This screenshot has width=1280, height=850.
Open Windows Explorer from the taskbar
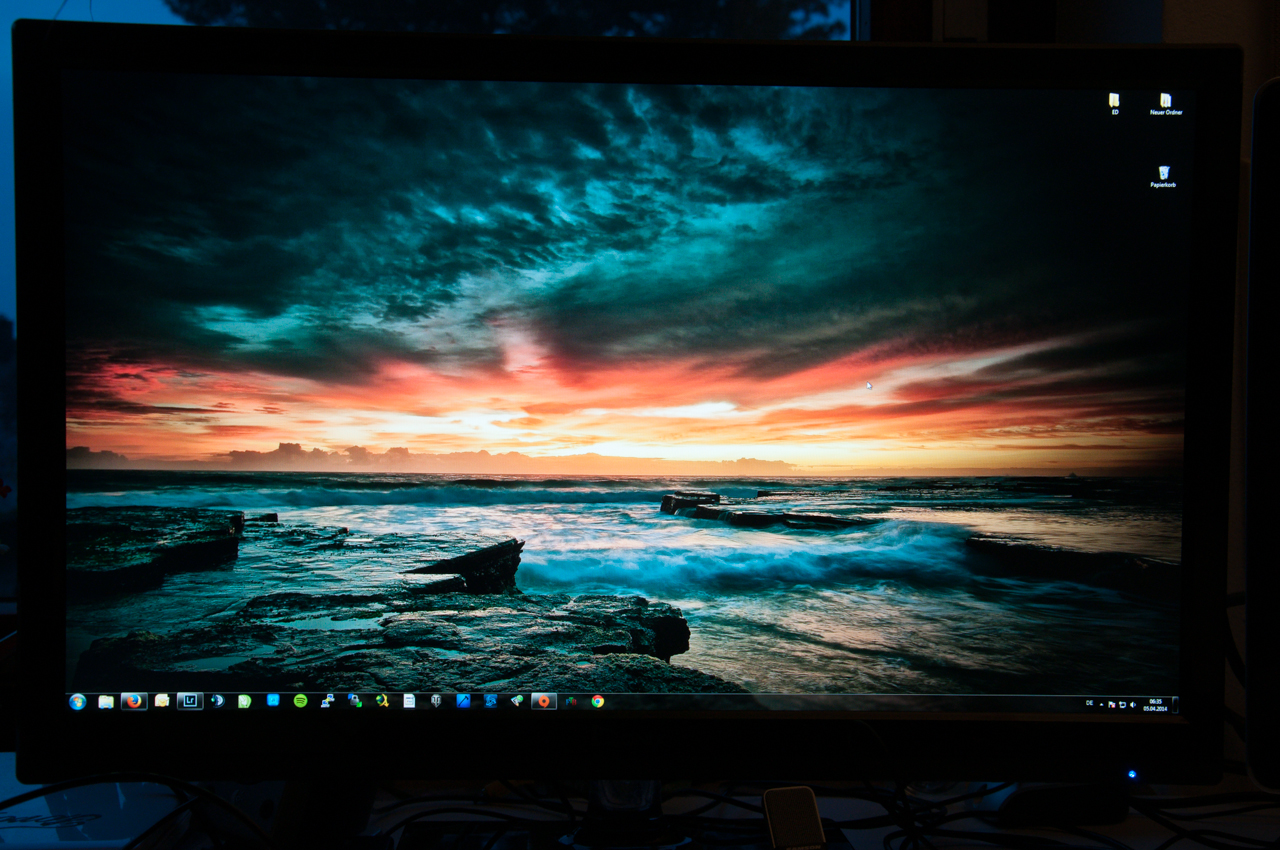106,702
